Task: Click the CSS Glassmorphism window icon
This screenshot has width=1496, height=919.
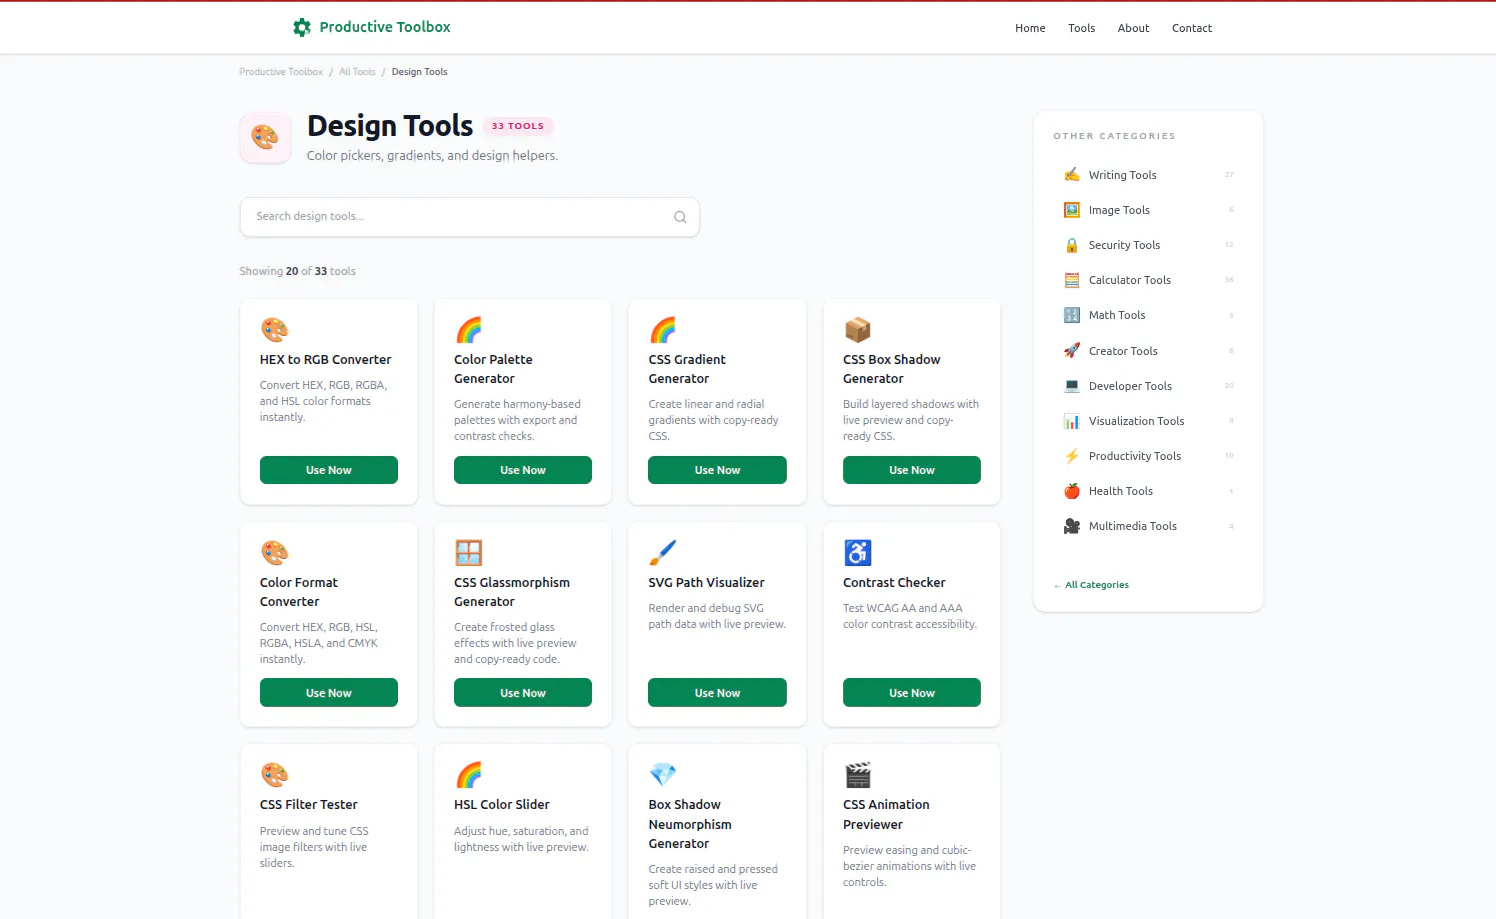Action: 469,552
